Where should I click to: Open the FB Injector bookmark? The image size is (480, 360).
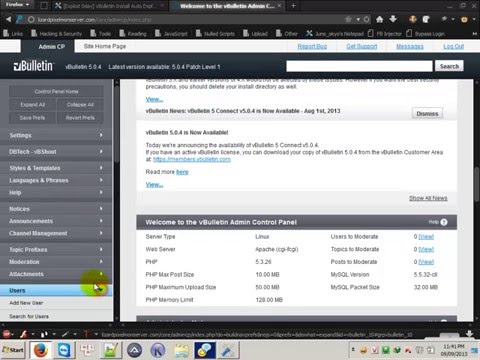tap(385, 34)
